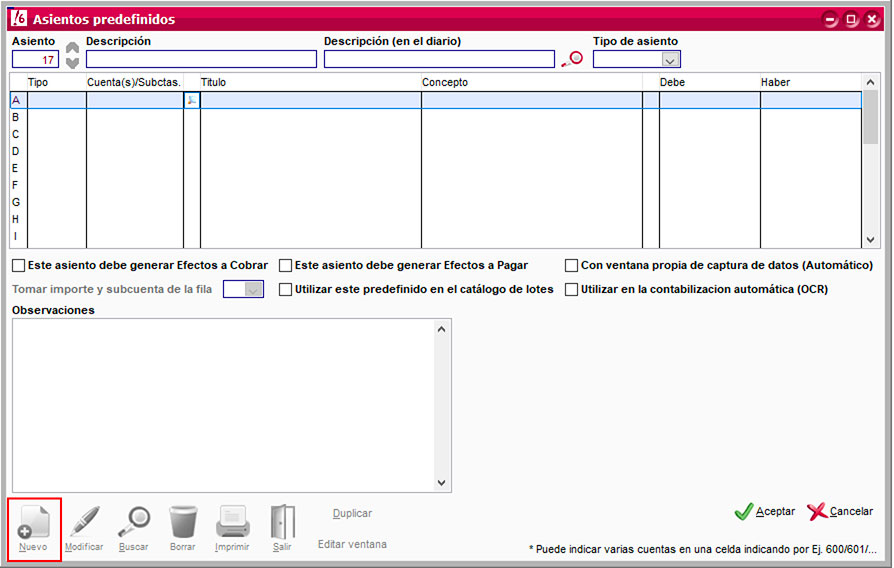894x568 pixels.
Task: Click Observaciones scrollbar up arrow
Action: click(x=441, y=329)
